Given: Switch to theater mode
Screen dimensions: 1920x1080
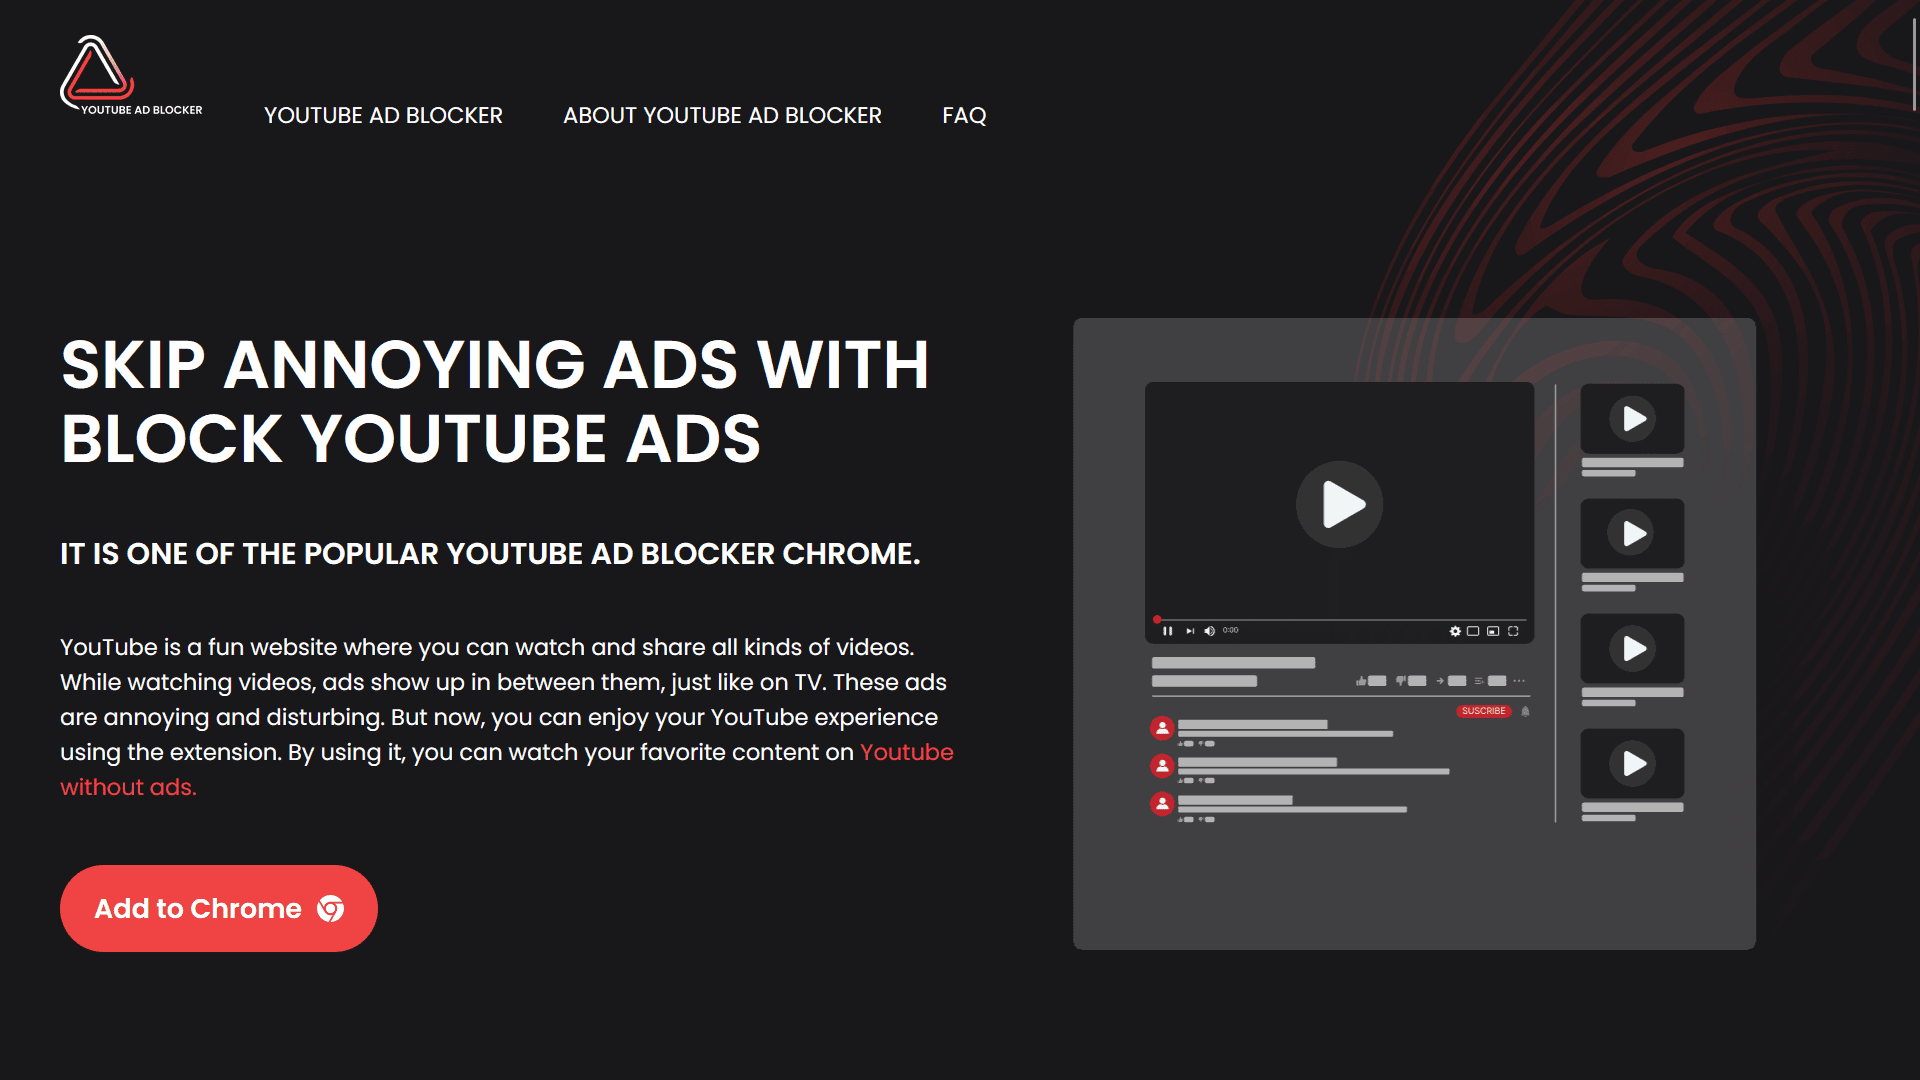Looking at the screenshot, I should (x=1473, y=630).
